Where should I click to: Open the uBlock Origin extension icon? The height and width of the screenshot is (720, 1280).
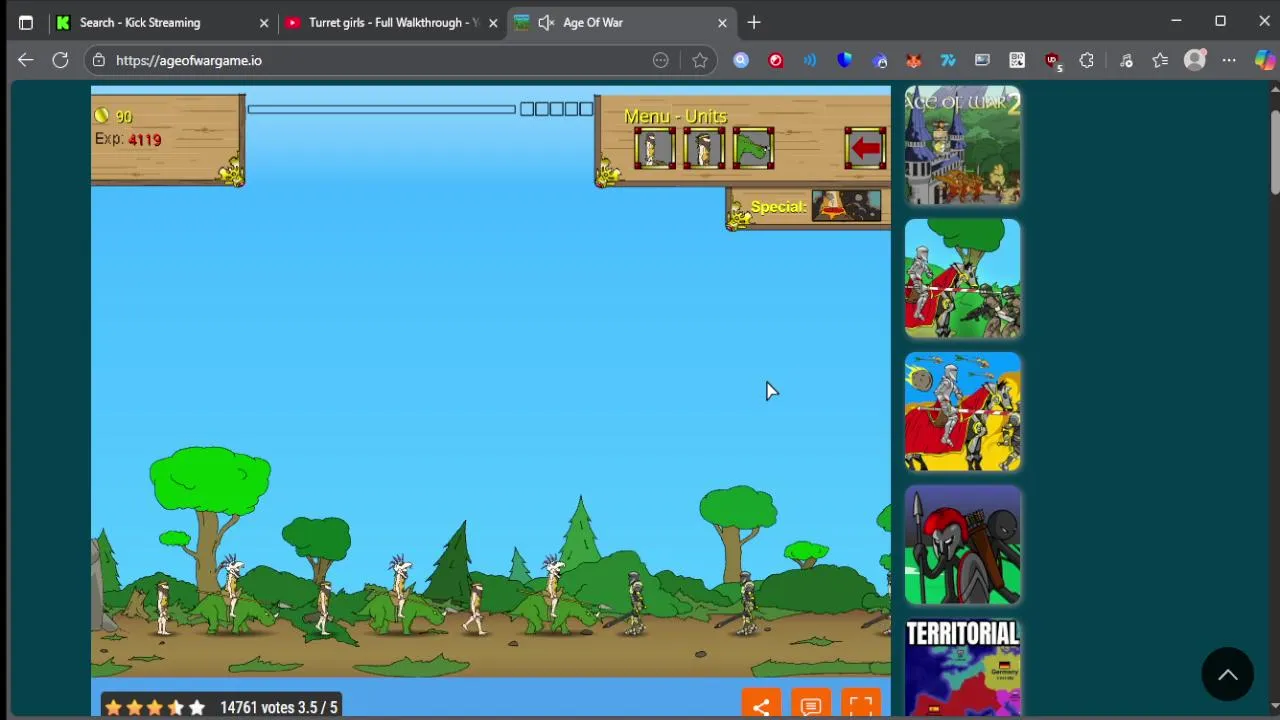pos(1051,60)
